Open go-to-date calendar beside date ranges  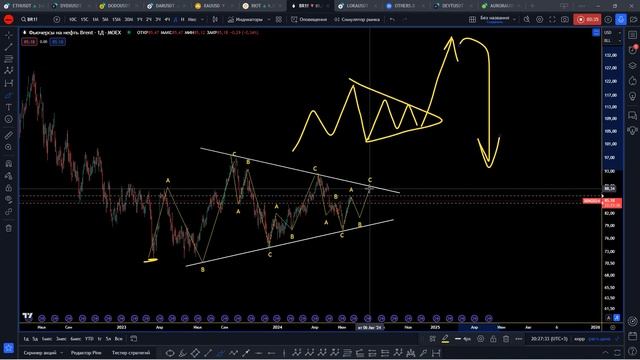[x=133, y=339]
